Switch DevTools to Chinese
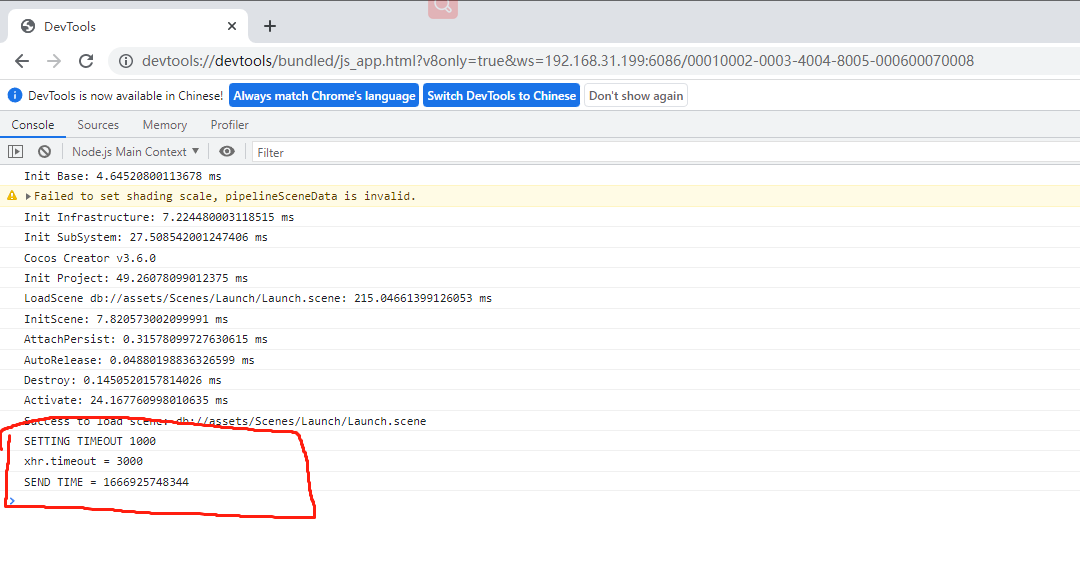1080x579 pixels. 501,96
